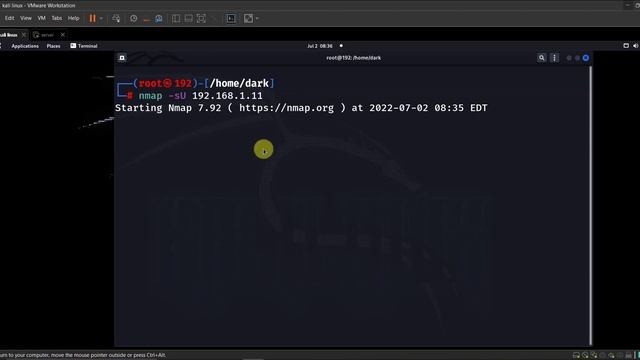The height and width of the screenshot is (360, 640).
Task: Enter full screen mode icon
Action: 201,18
